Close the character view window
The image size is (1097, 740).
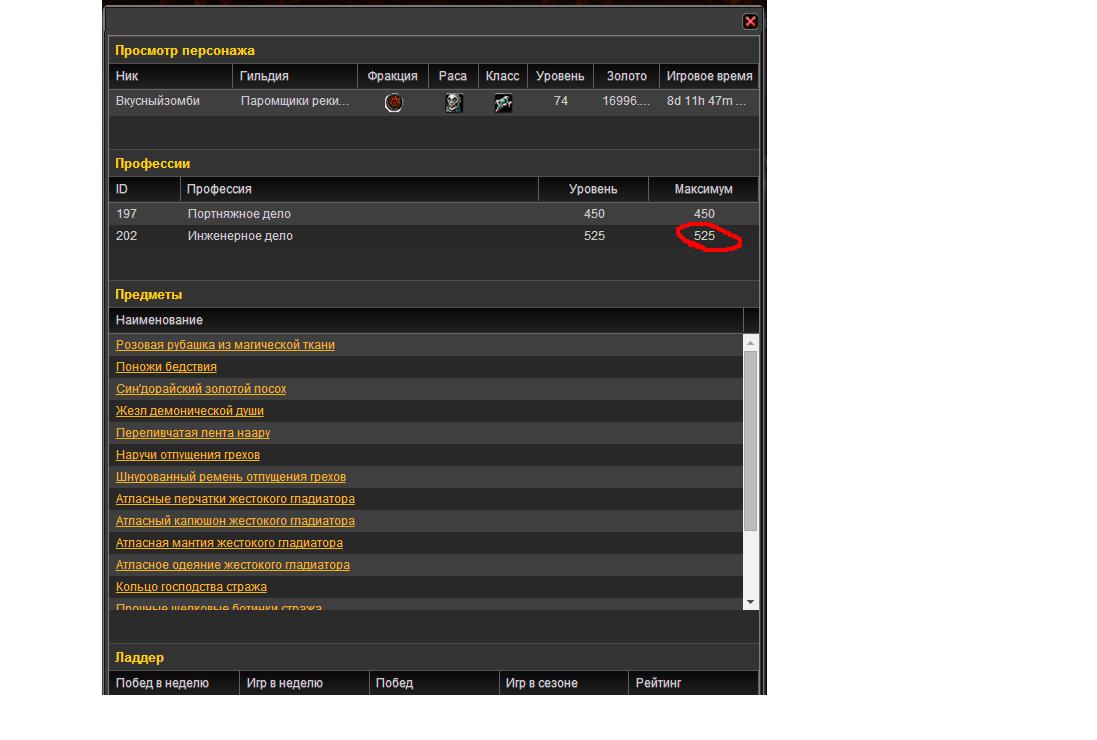[x=750, y=22]
